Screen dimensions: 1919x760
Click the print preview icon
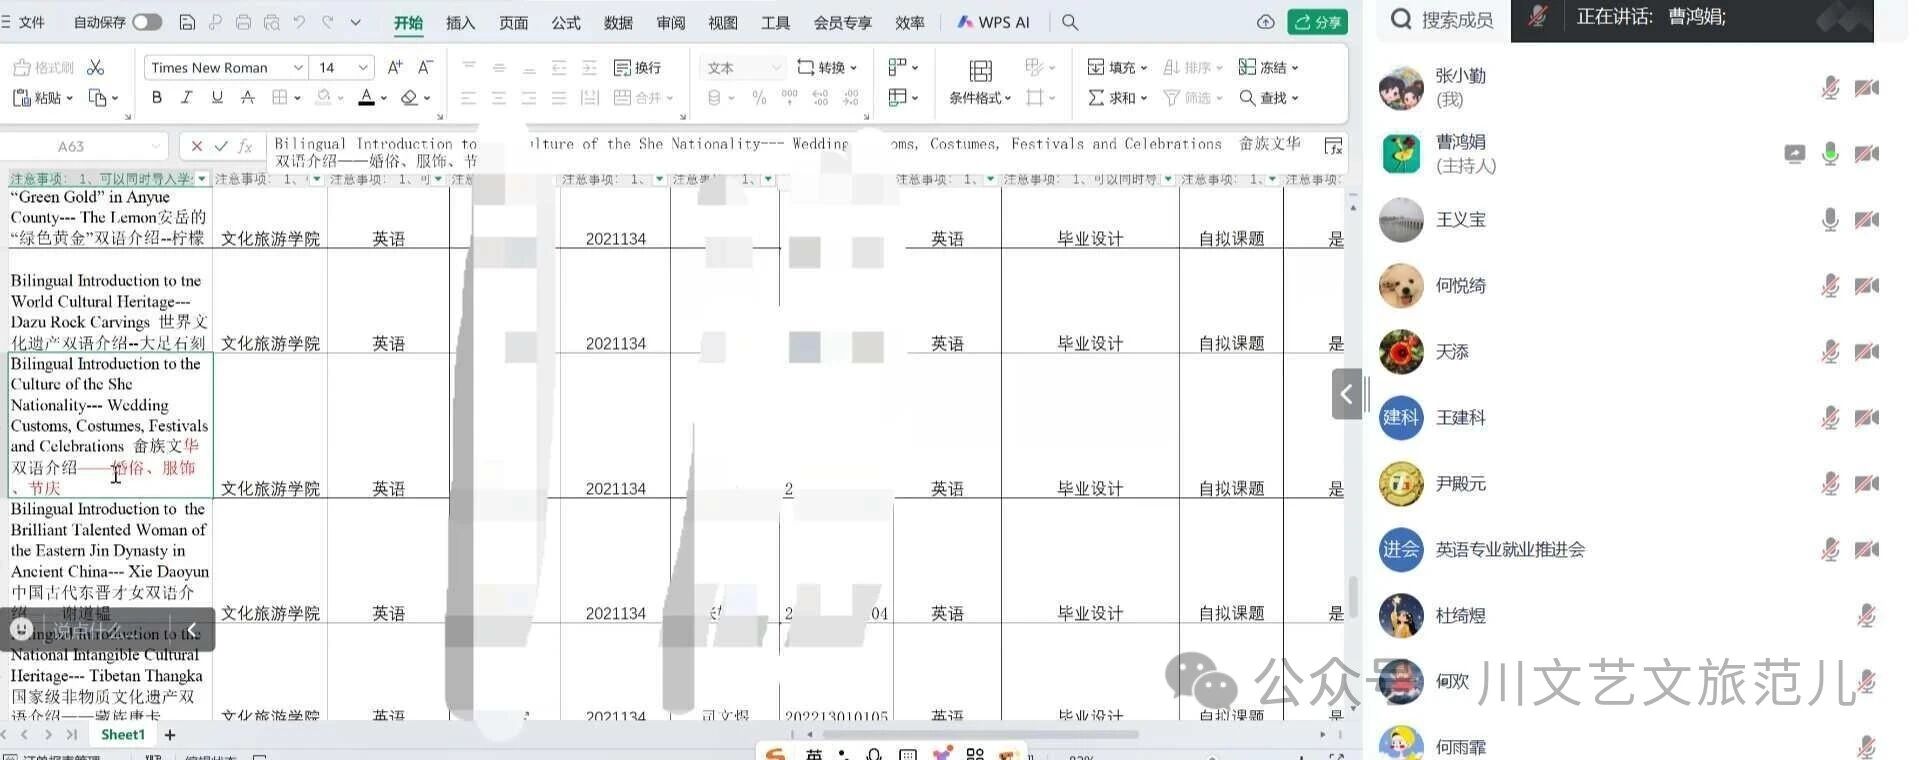(271, 22)
